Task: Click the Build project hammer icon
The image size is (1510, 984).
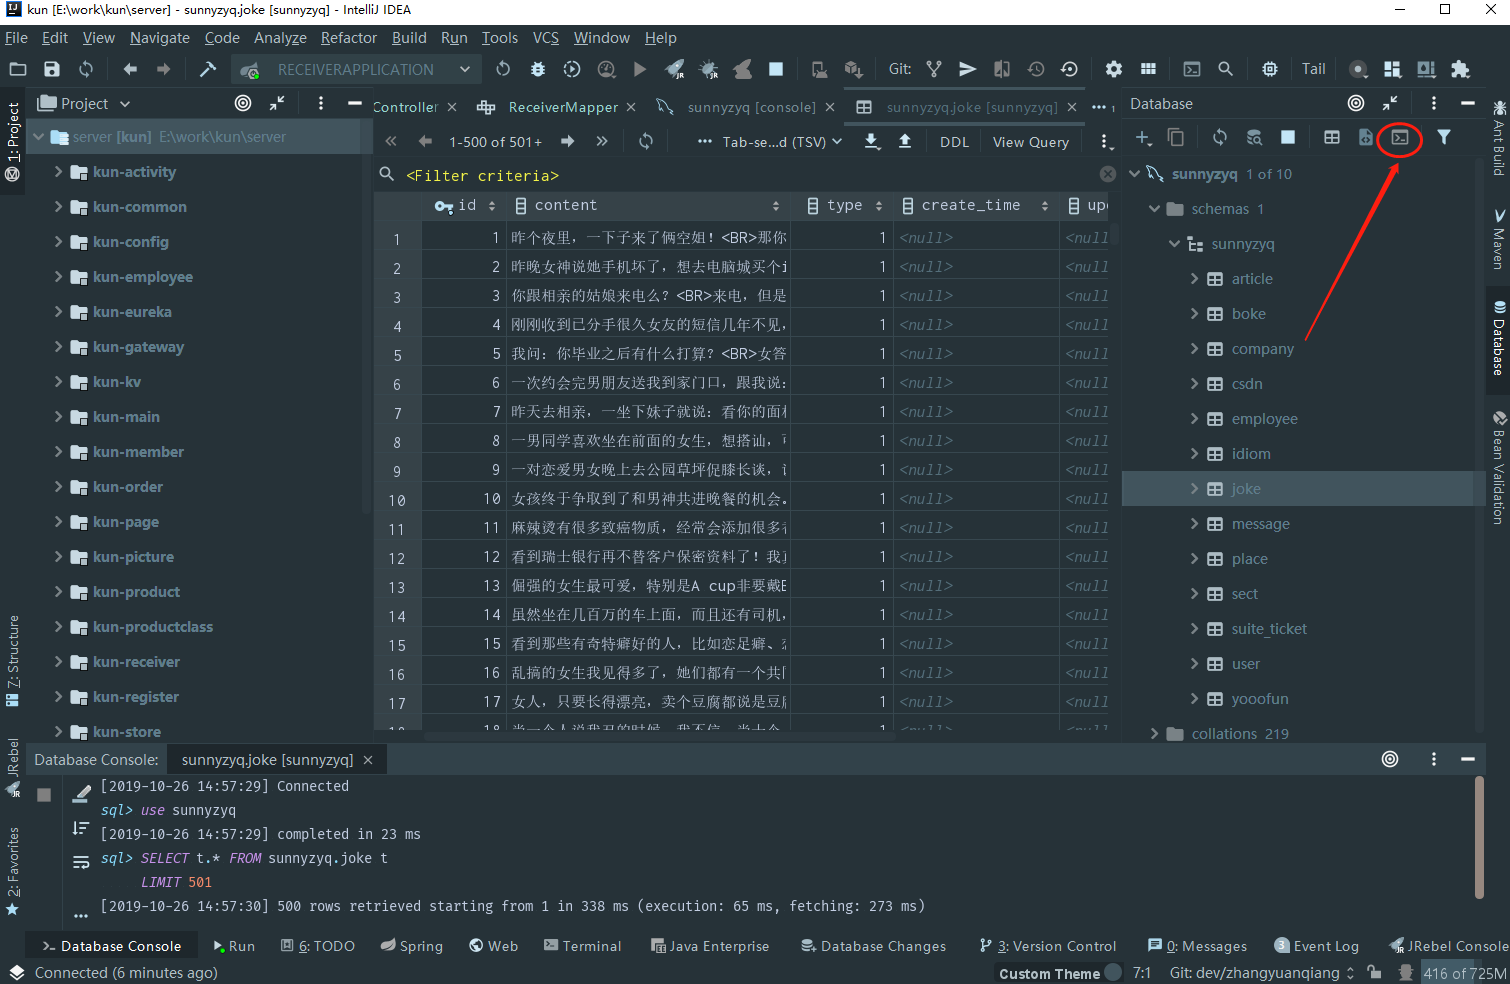Action: click(x=208, y=69)
